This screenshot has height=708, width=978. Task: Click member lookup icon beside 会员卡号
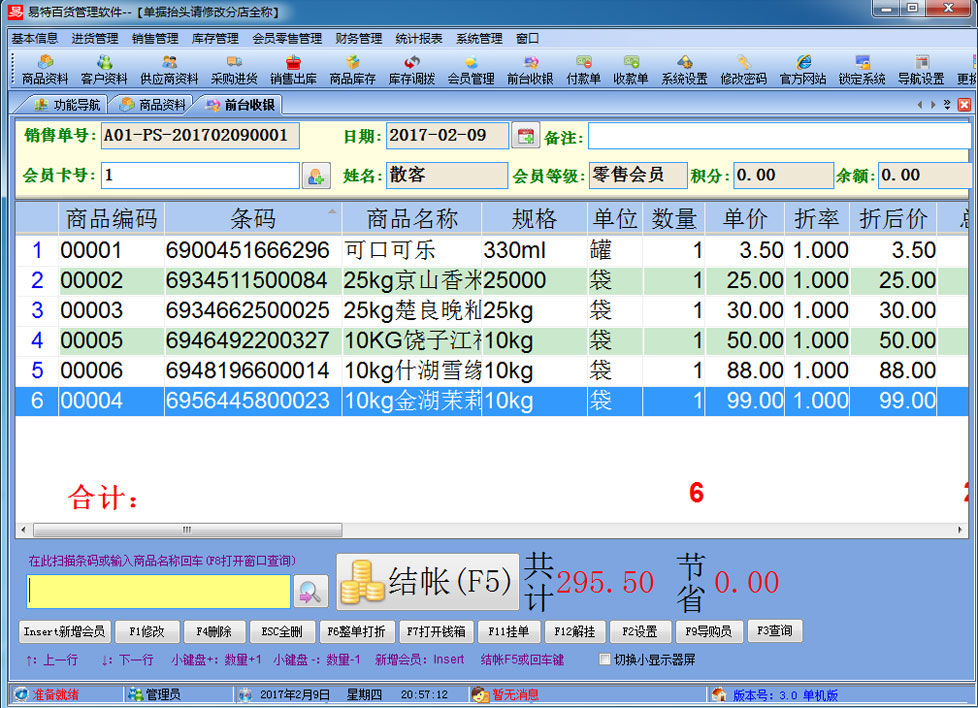coord(315,176)
